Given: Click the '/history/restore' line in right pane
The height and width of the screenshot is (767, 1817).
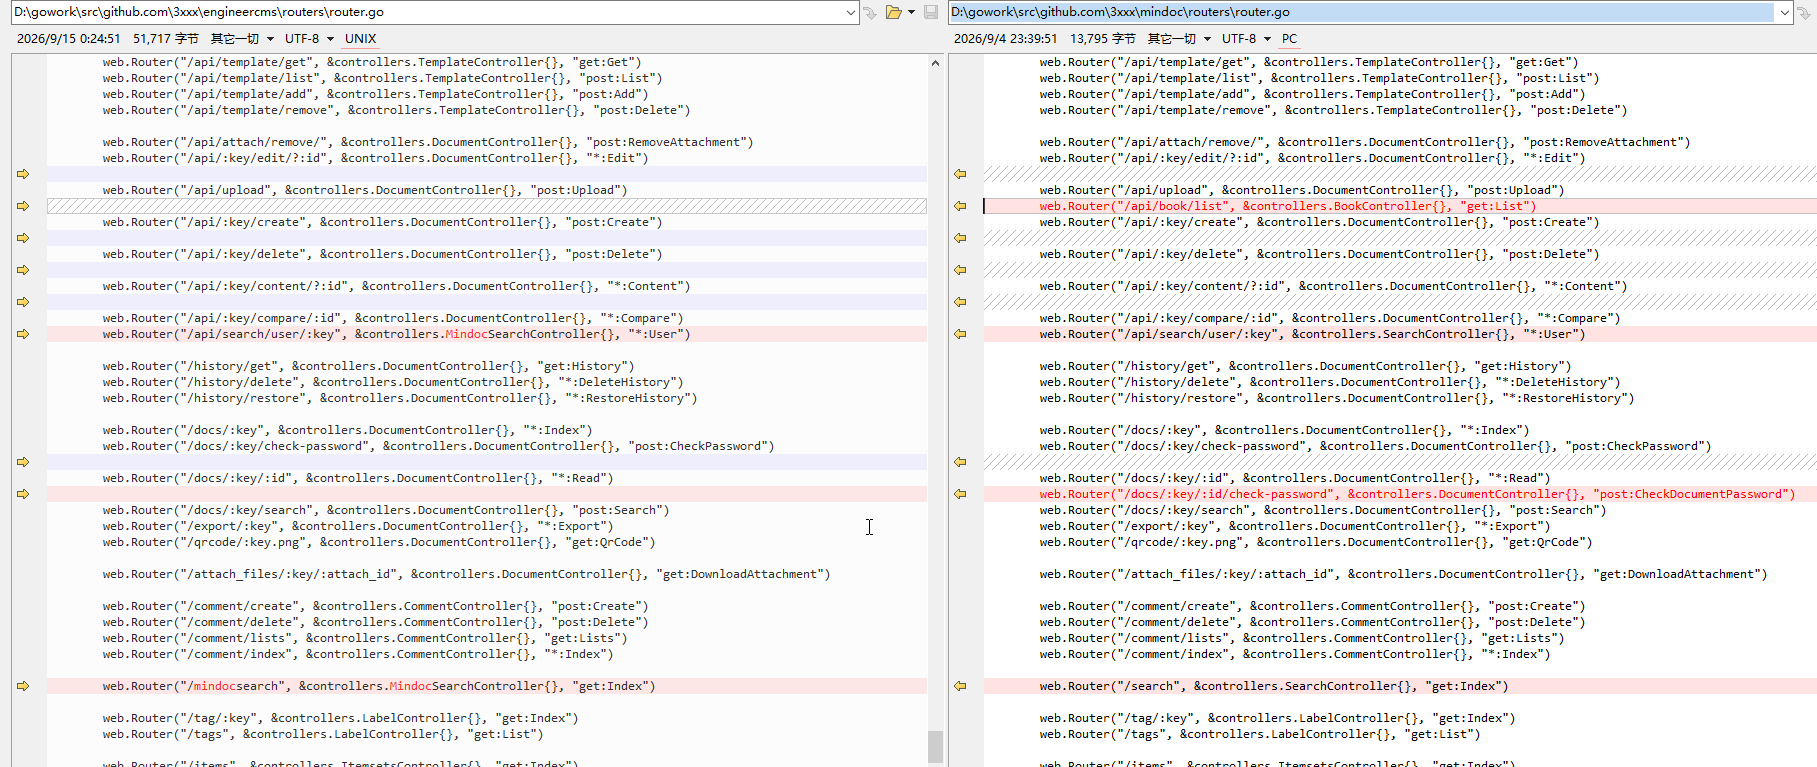Looking at the screenshot, I should 1336,398.
